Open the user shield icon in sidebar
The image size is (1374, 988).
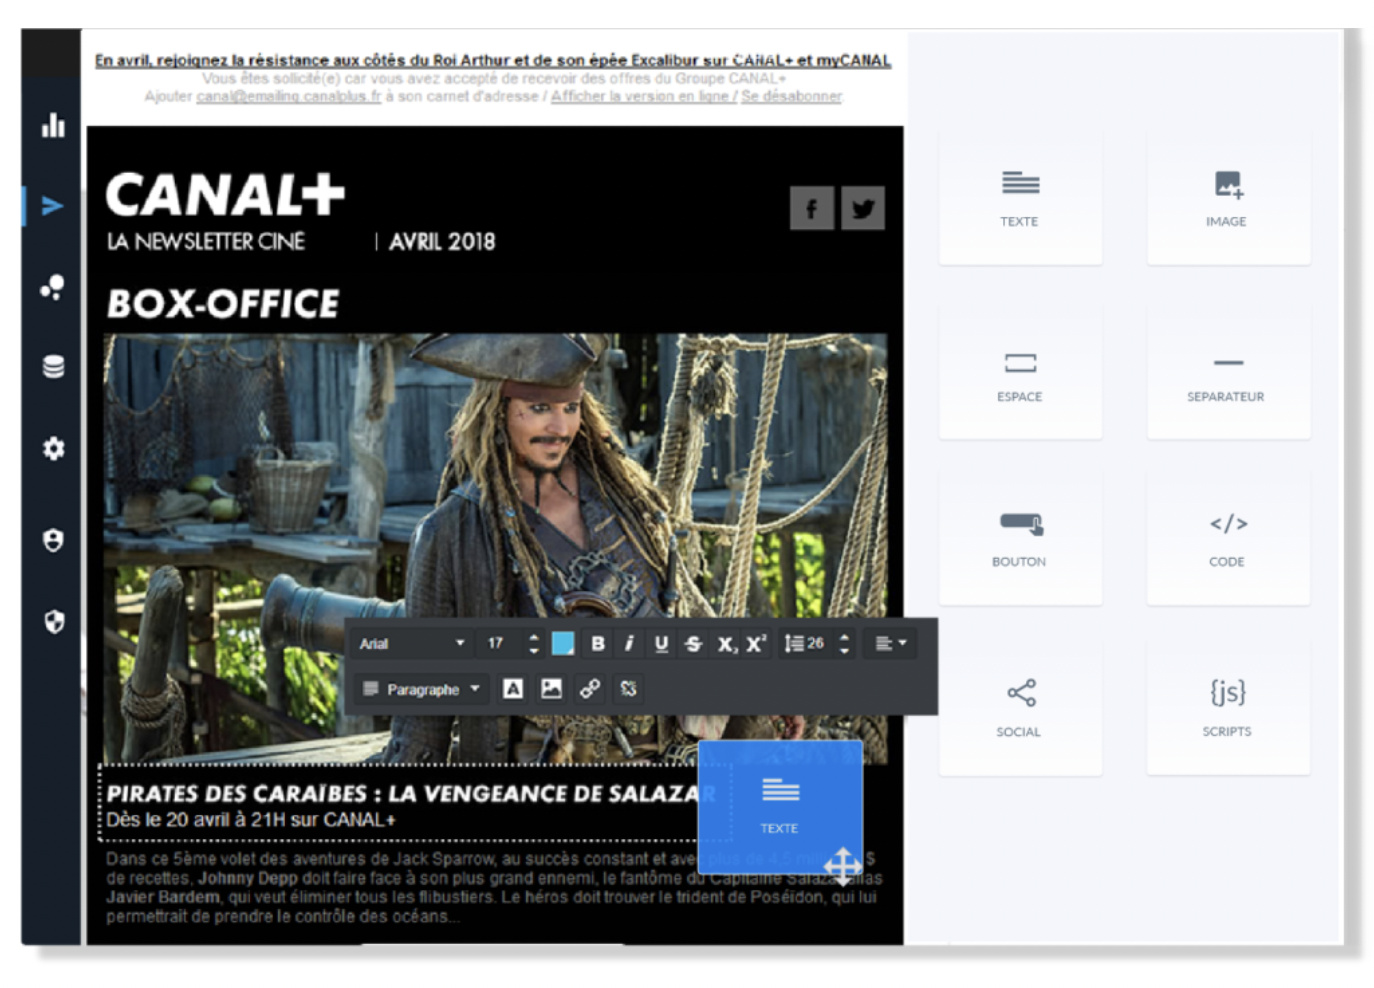pos(53,540)
